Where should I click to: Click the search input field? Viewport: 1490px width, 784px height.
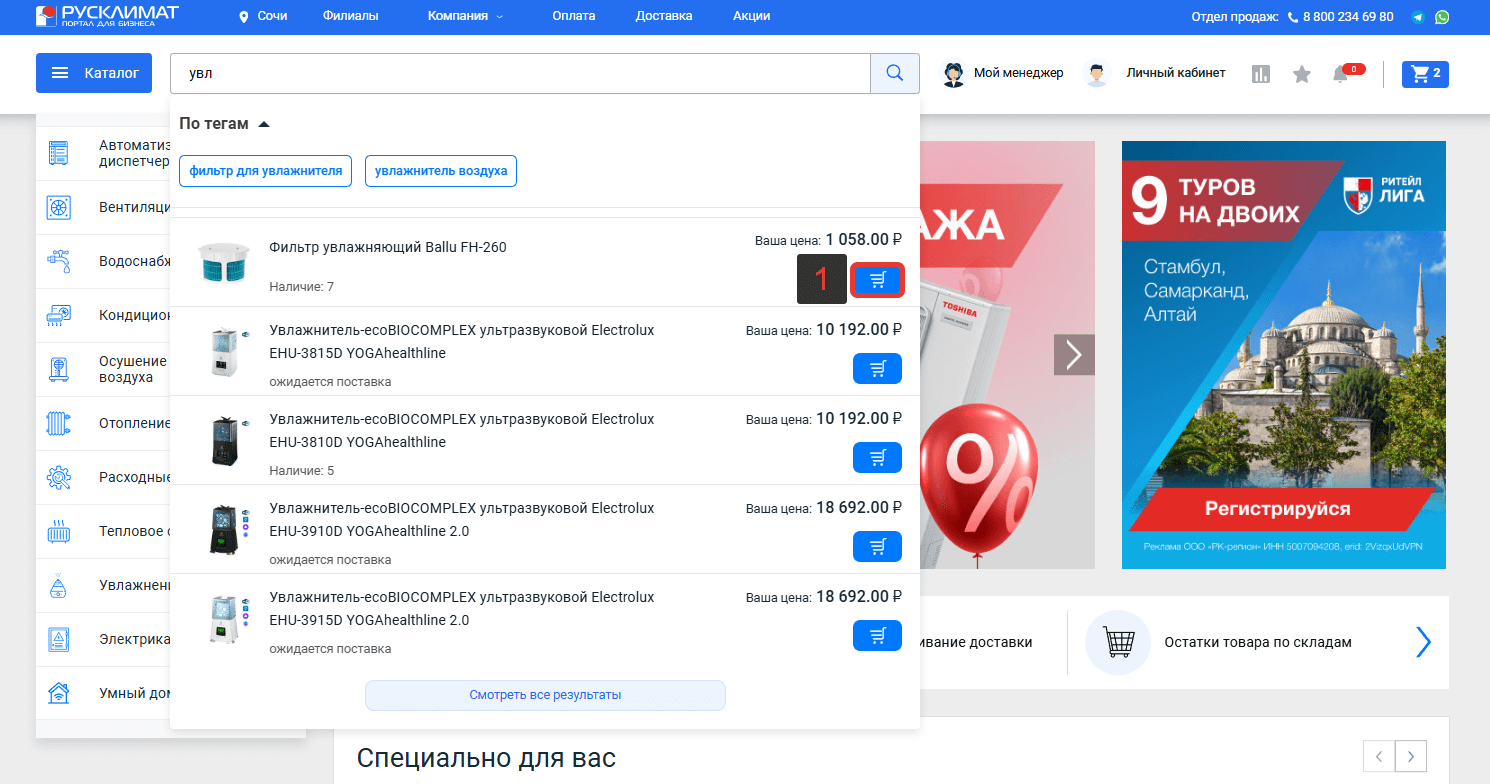[x=520, y=73]
